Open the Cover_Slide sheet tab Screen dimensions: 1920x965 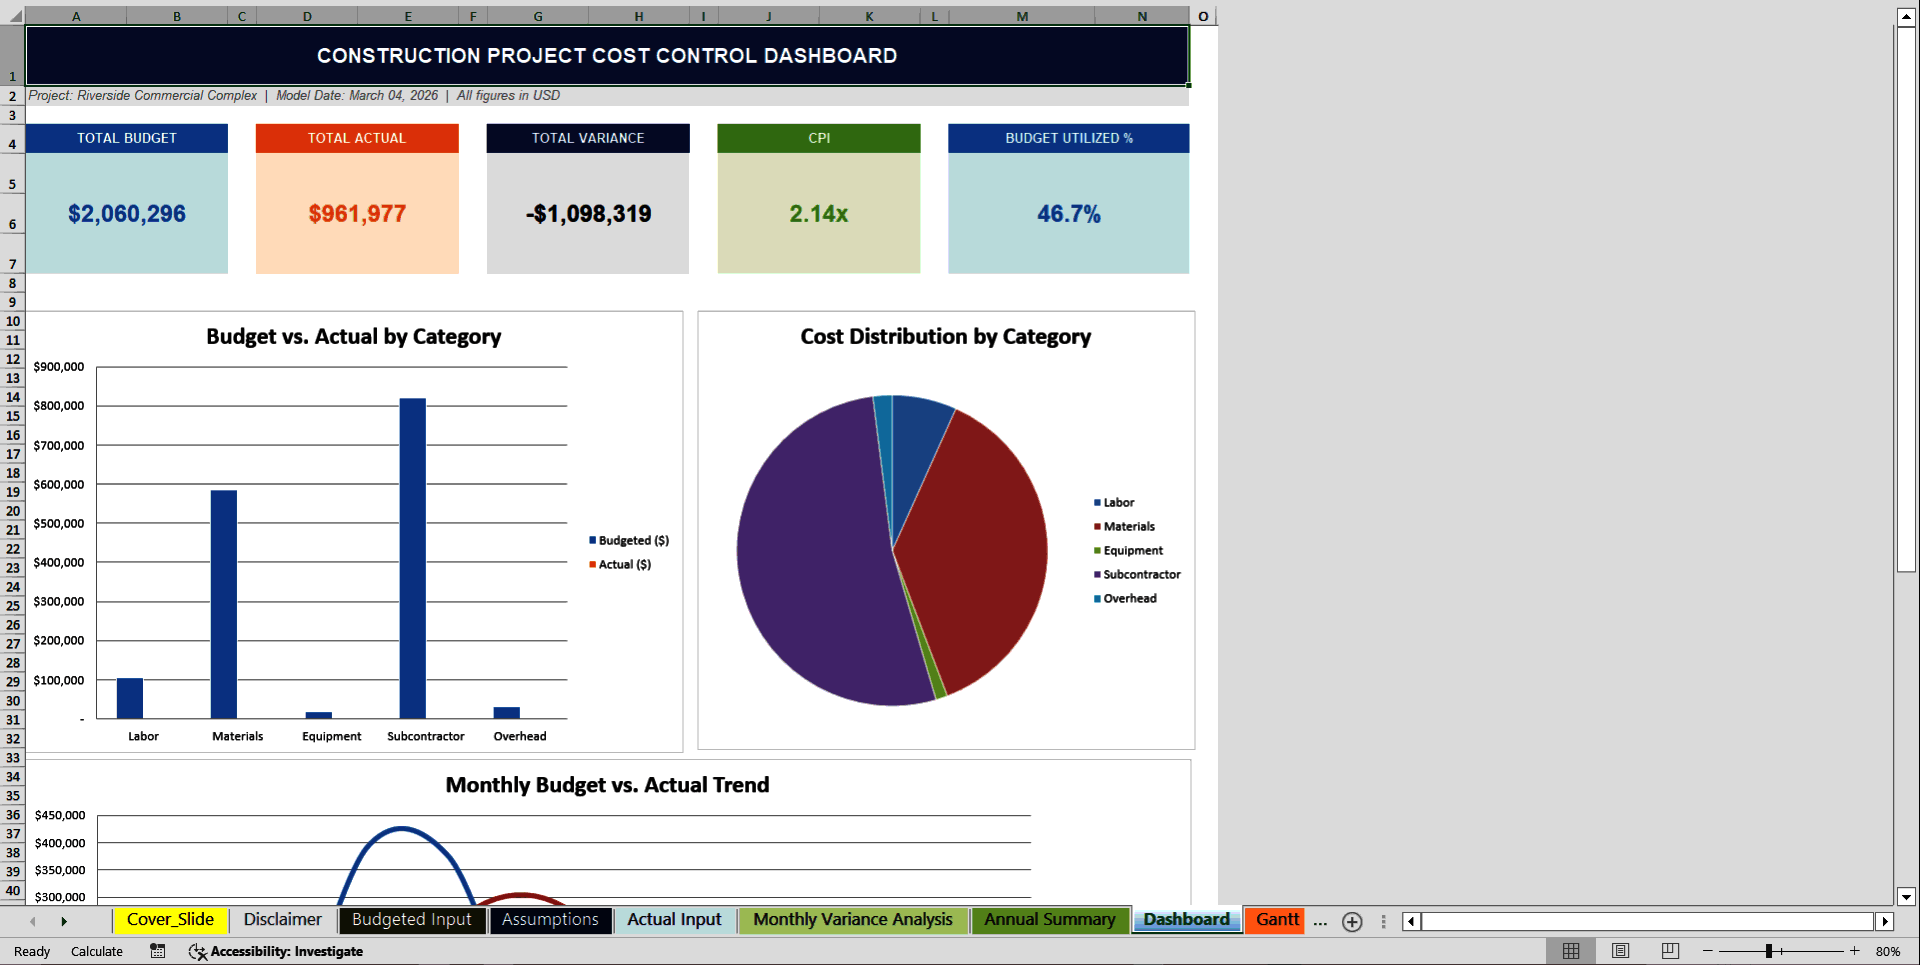pyautogui.click(x=170, y=920)
